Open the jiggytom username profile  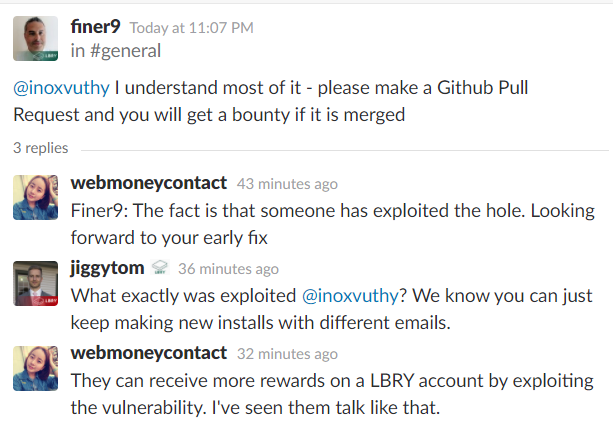point(107,268)
